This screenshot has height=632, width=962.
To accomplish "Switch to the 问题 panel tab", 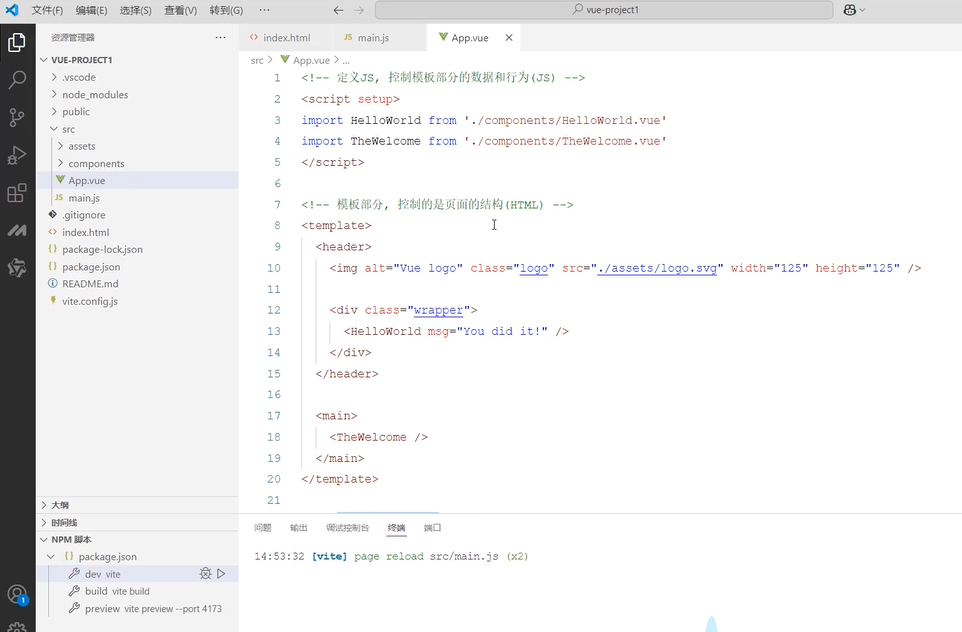I will click(x=263, y=528).
